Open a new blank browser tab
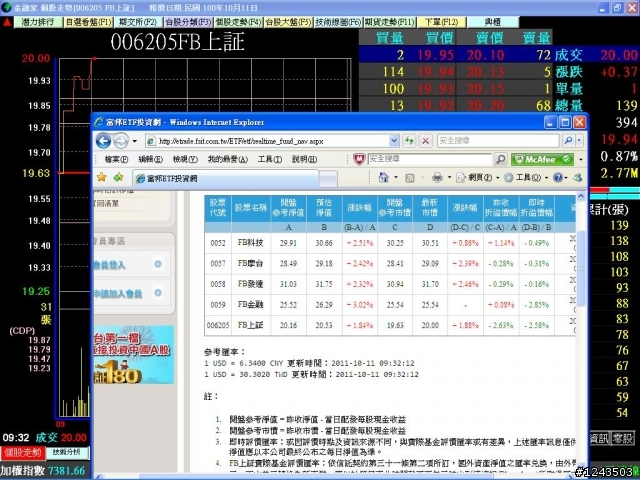The image size is (640, 480). [x=328, y=179]
